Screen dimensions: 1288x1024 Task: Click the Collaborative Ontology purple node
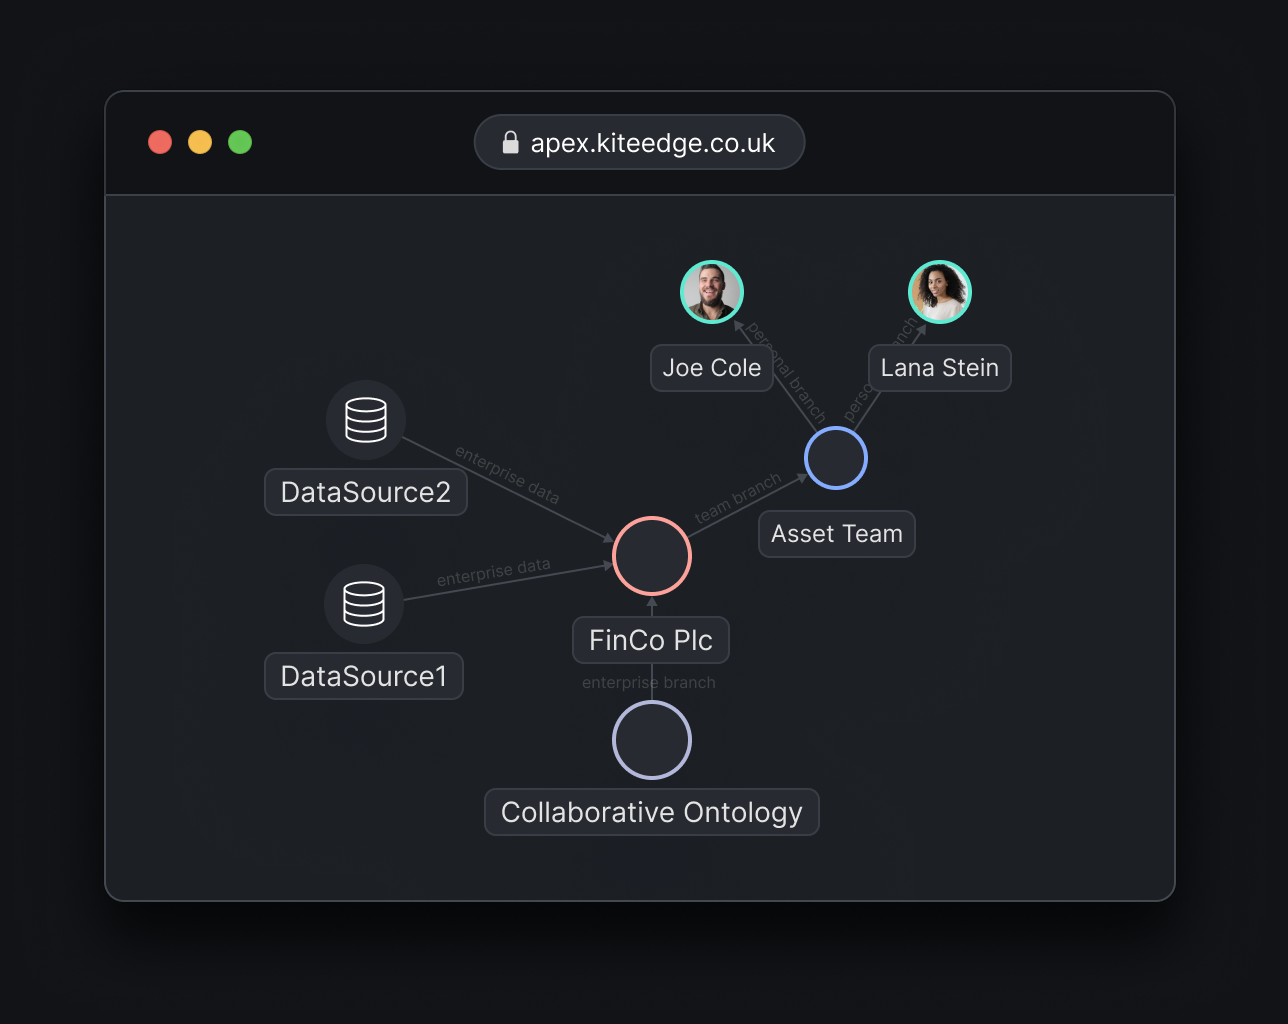click(651, 740)
